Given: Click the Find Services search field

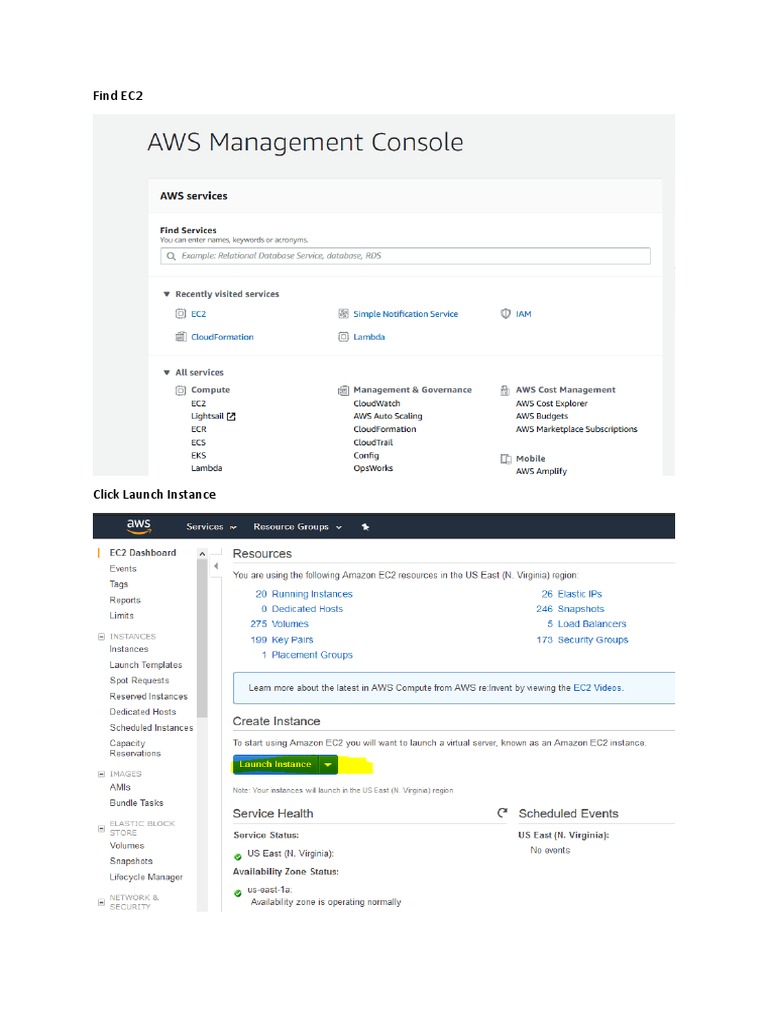Looking at the screenshot, I should [406, 256].
